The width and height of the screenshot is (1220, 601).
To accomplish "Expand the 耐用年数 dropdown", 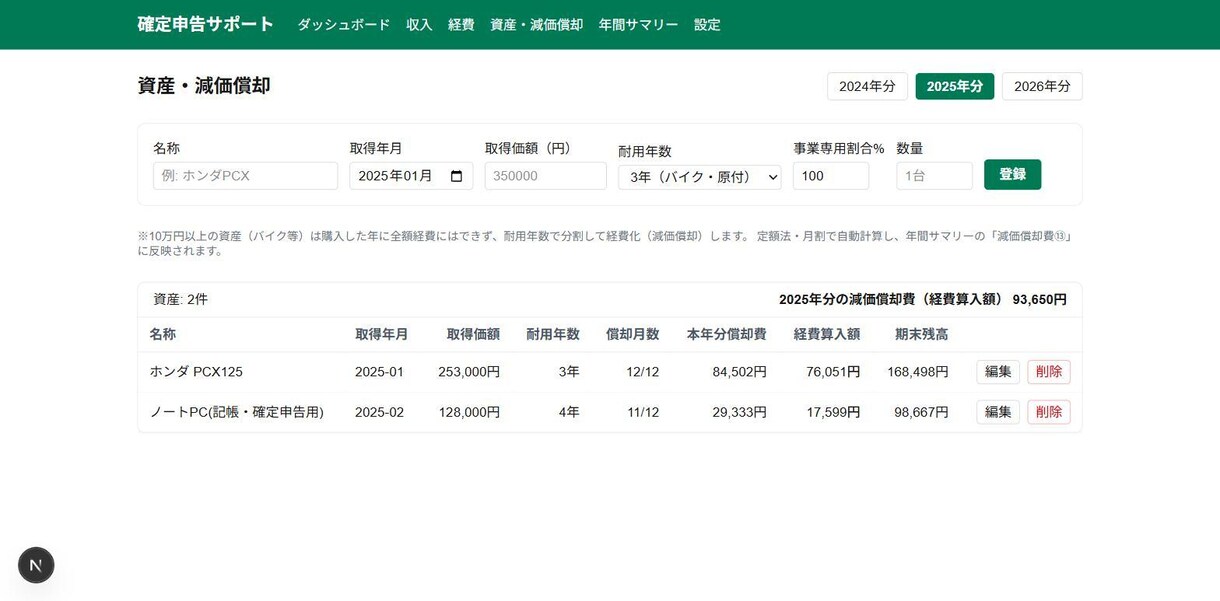I will 699,177.
